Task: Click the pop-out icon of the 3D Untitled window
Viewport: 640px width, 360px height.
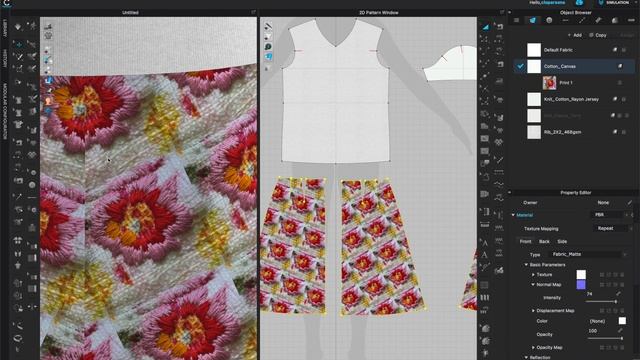Action: pos(253,12)
